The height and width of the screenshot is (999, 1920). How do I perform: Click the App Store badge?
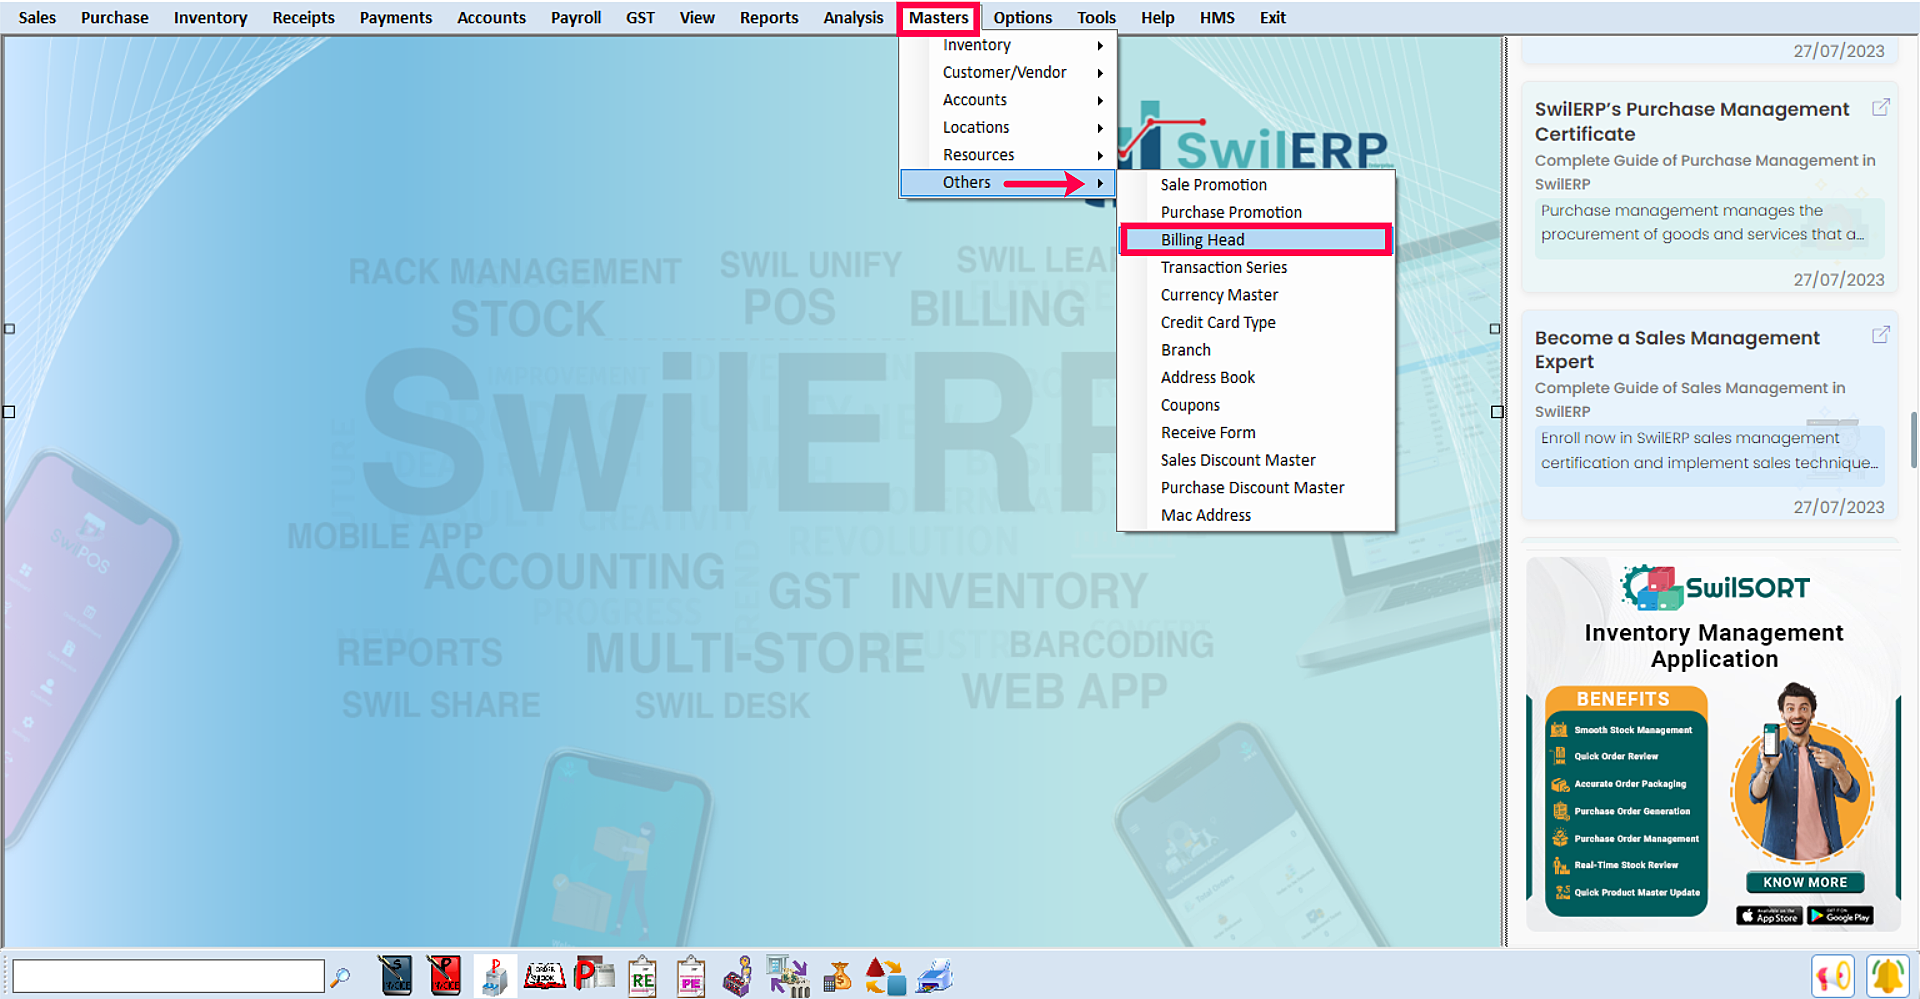(x=1769, y=916)
